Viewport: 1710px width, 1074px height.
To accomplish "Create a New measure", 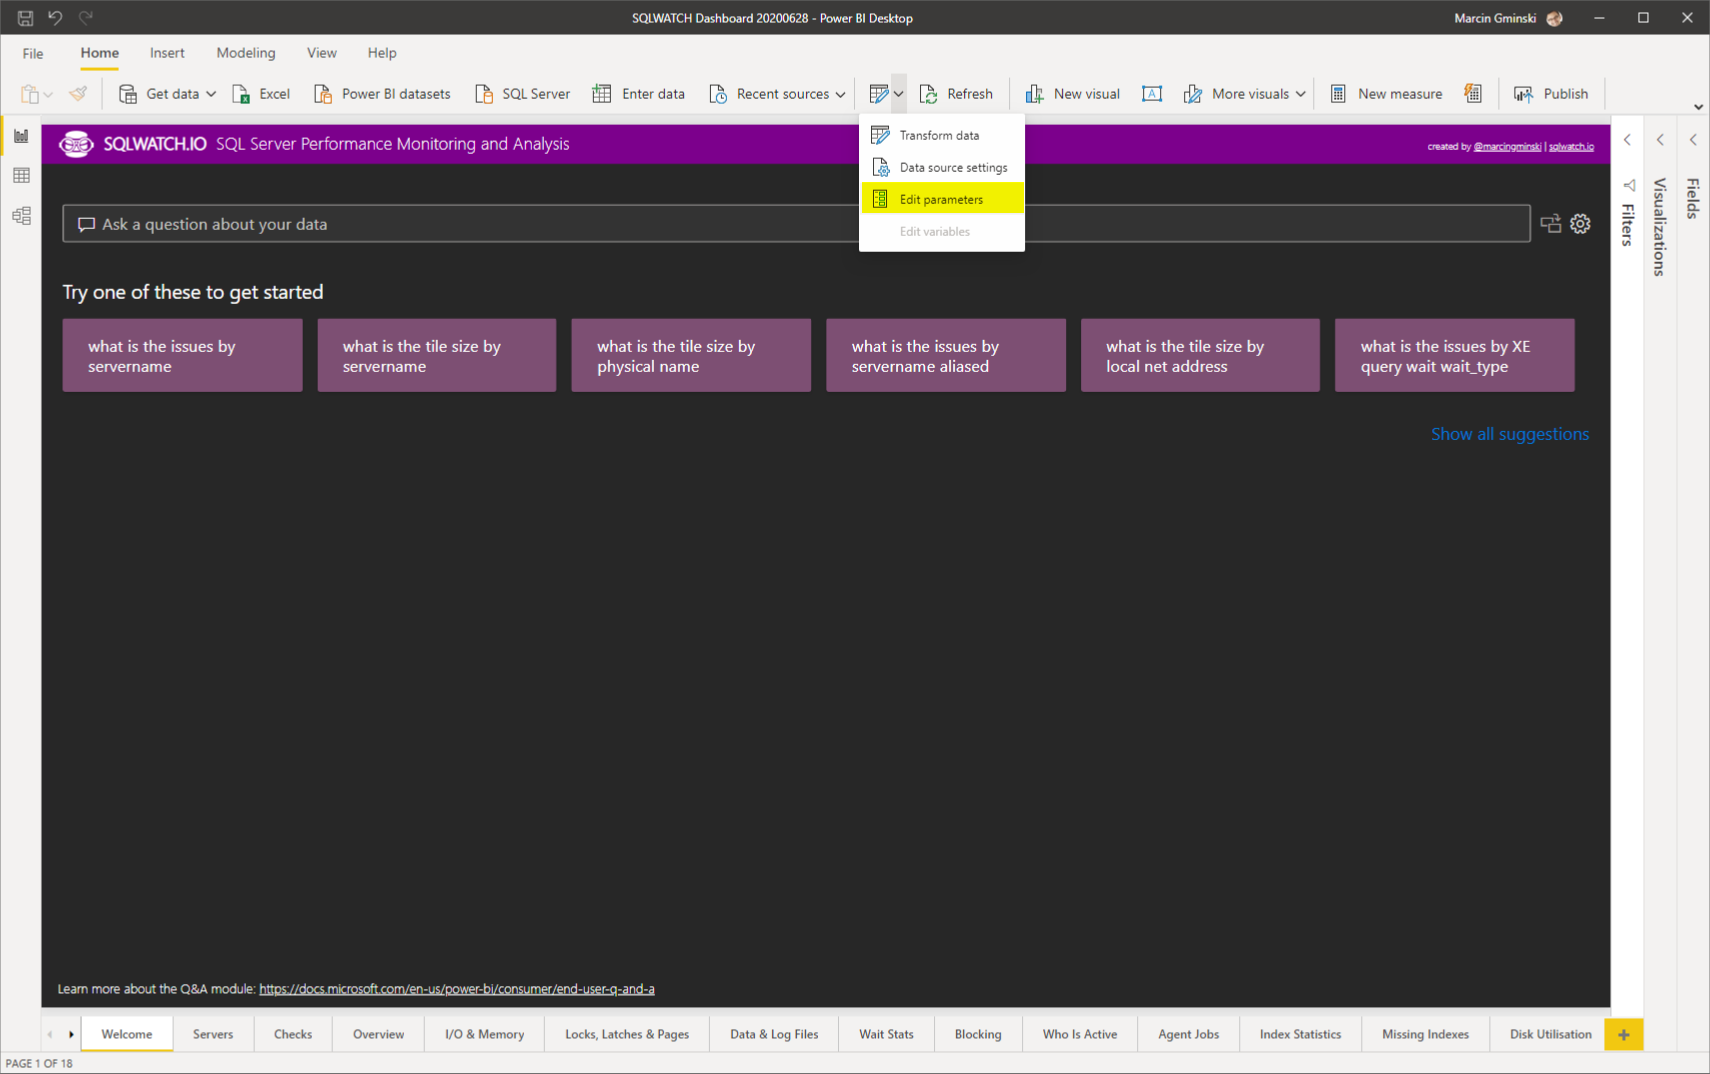I will pyautogui.click(x=1386, y=94).
